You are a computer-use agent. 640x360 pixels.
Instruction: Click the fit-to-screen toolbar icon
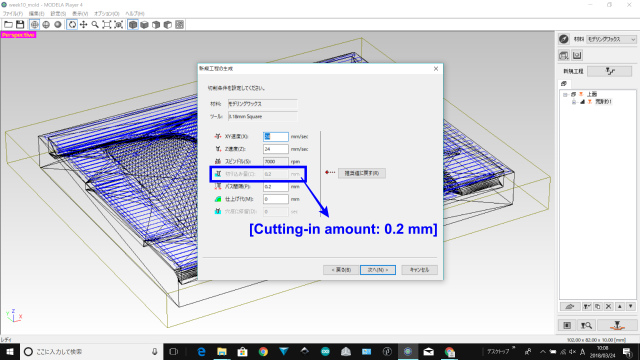pyautogui.click(x=107, y=25)
